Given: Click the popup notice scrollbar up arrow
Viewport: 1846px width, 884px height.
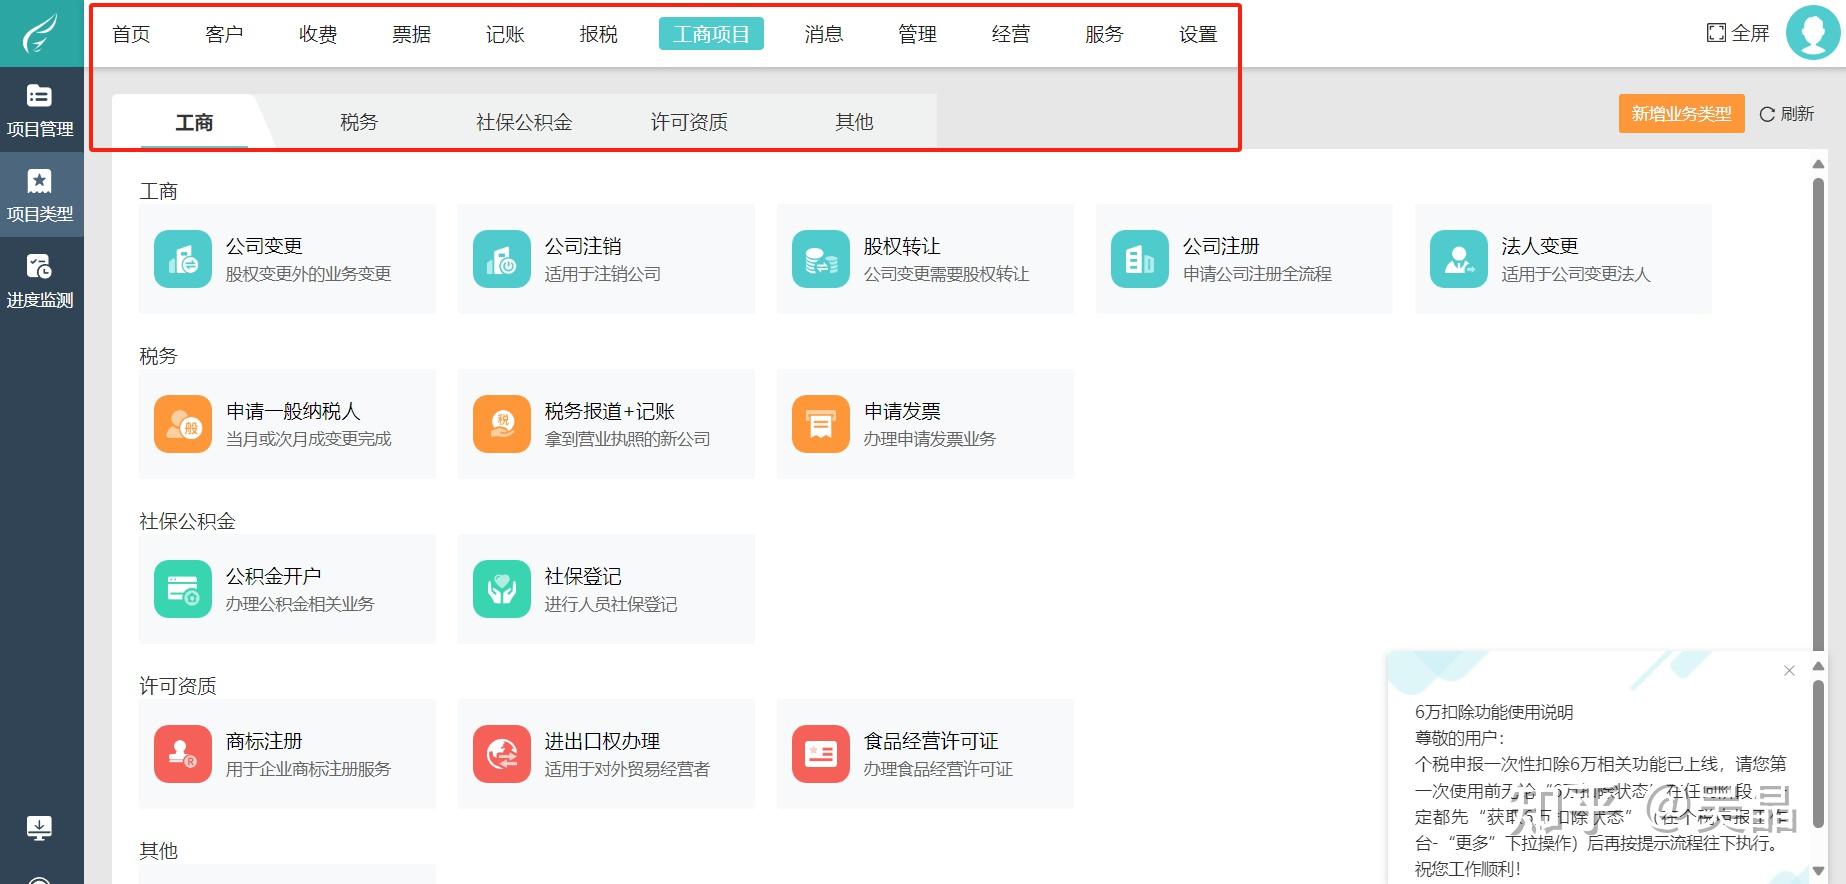Looking at the screenshot, I should pyautogui.click(x=1818, y=666).
